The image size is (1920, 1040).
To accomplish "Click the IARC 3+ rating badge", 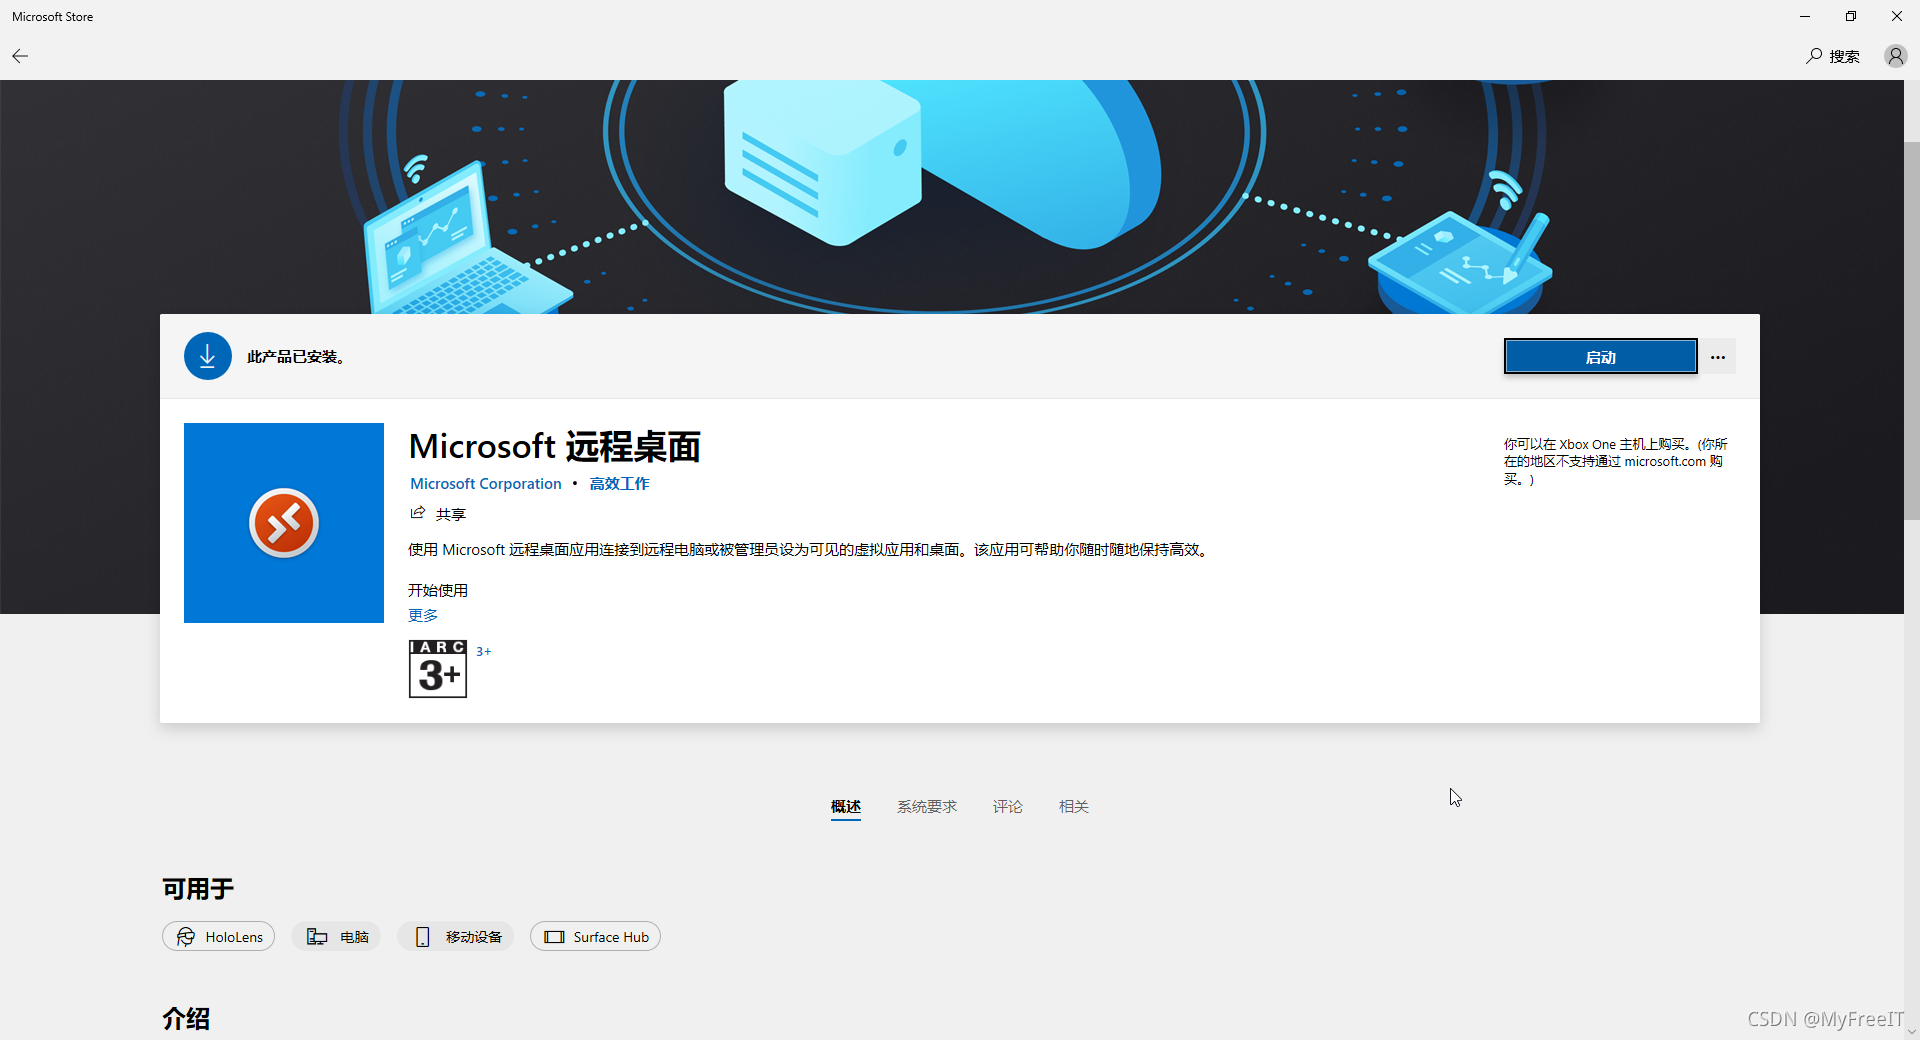I will [x=438, y=669].
